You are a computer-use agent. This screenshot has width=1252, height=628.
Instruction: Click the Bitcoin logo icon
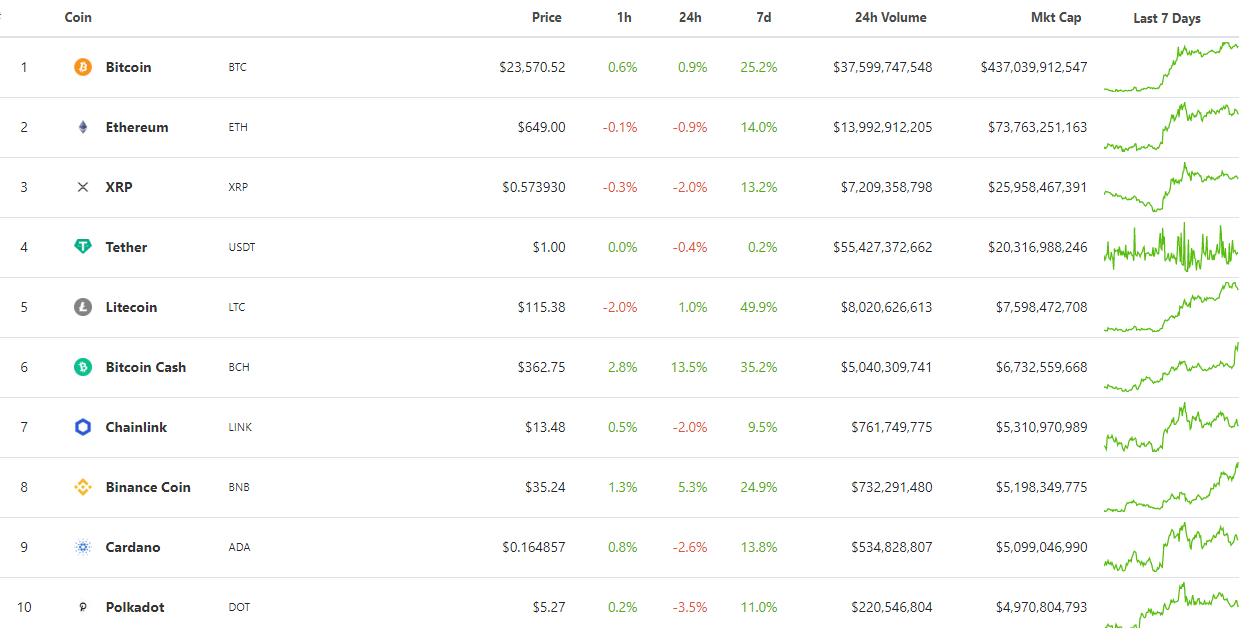pos(83,67)
